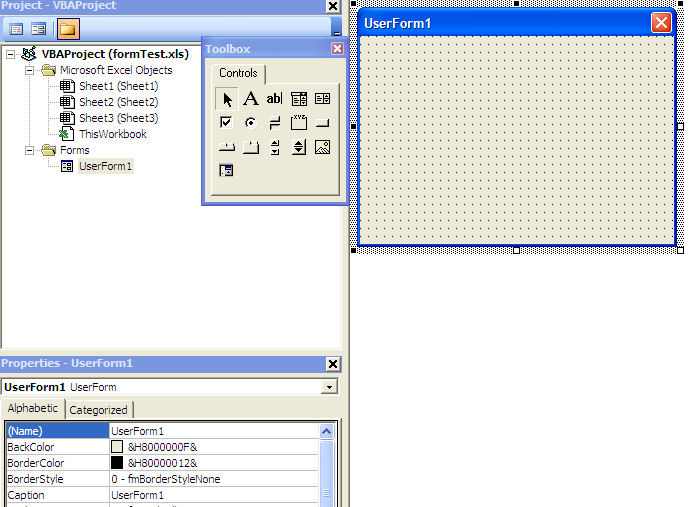Screen dimensions: 692x507
Task: Click the &H8000000F& BackColor value
Action: (x=162, y=447)
